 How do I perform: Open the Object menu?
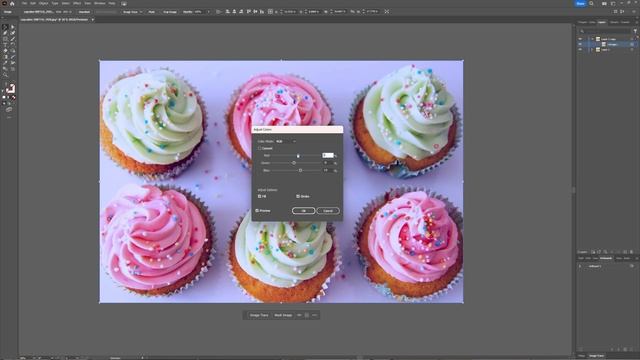(x=43, y=3)
